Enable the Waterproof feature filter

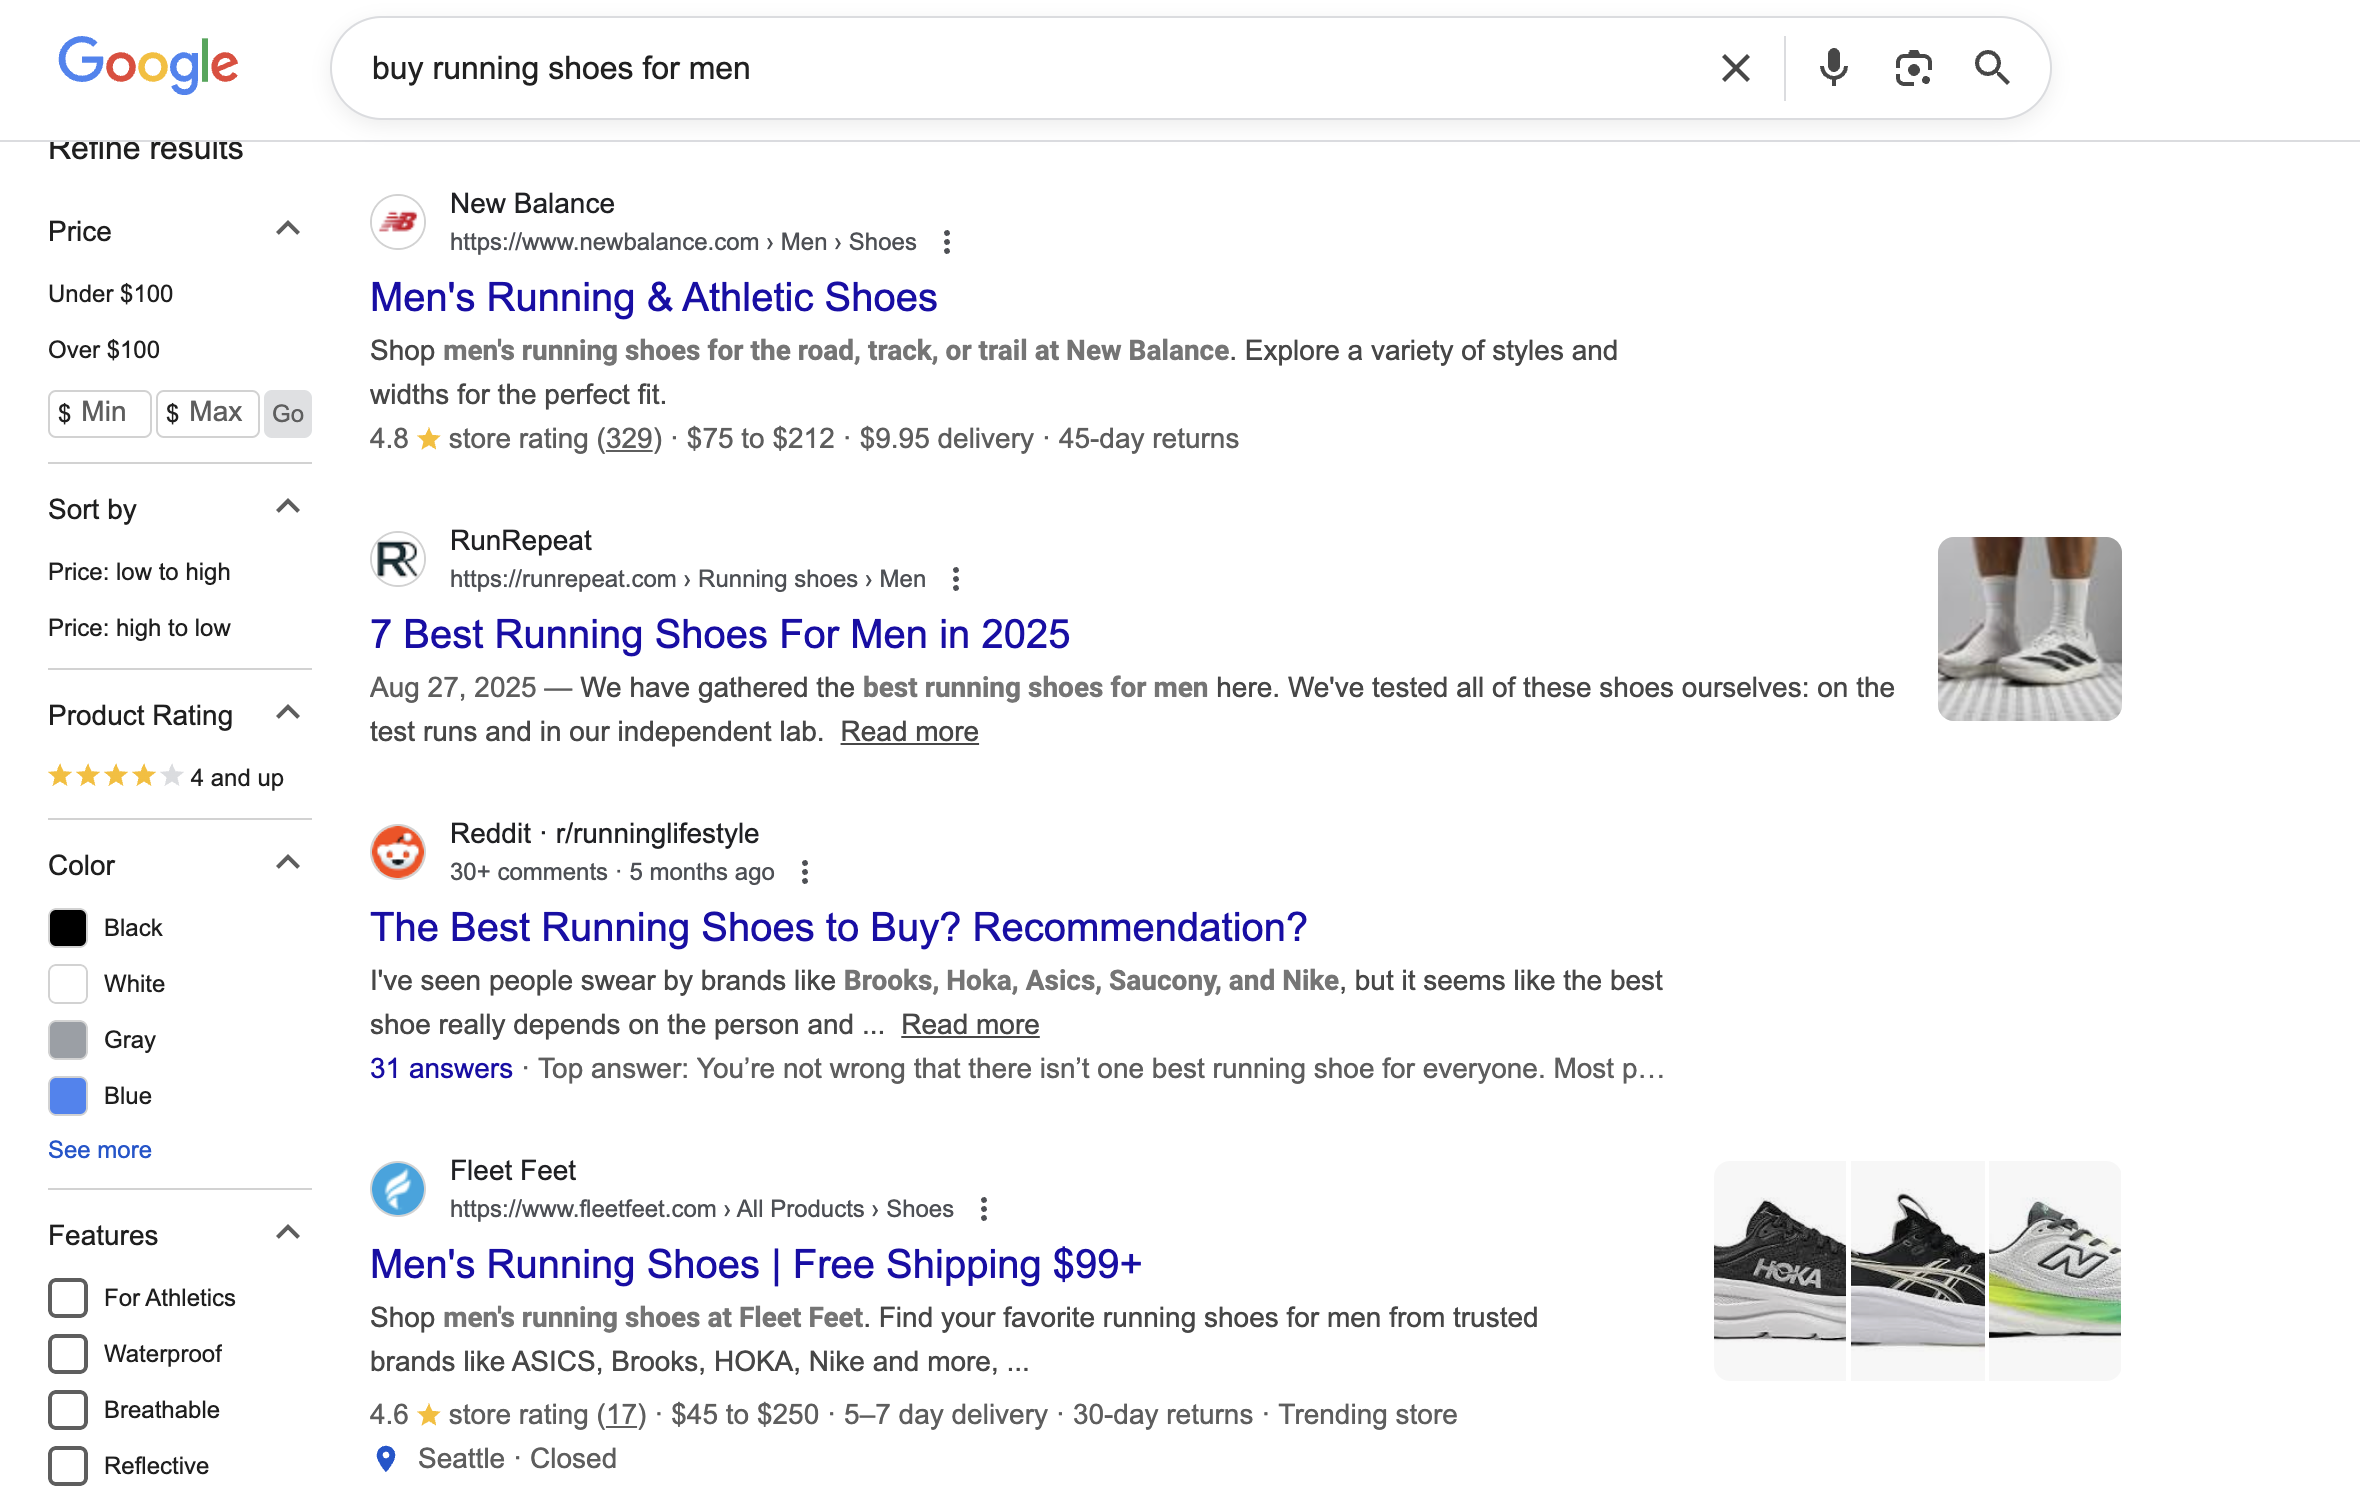67,1353
